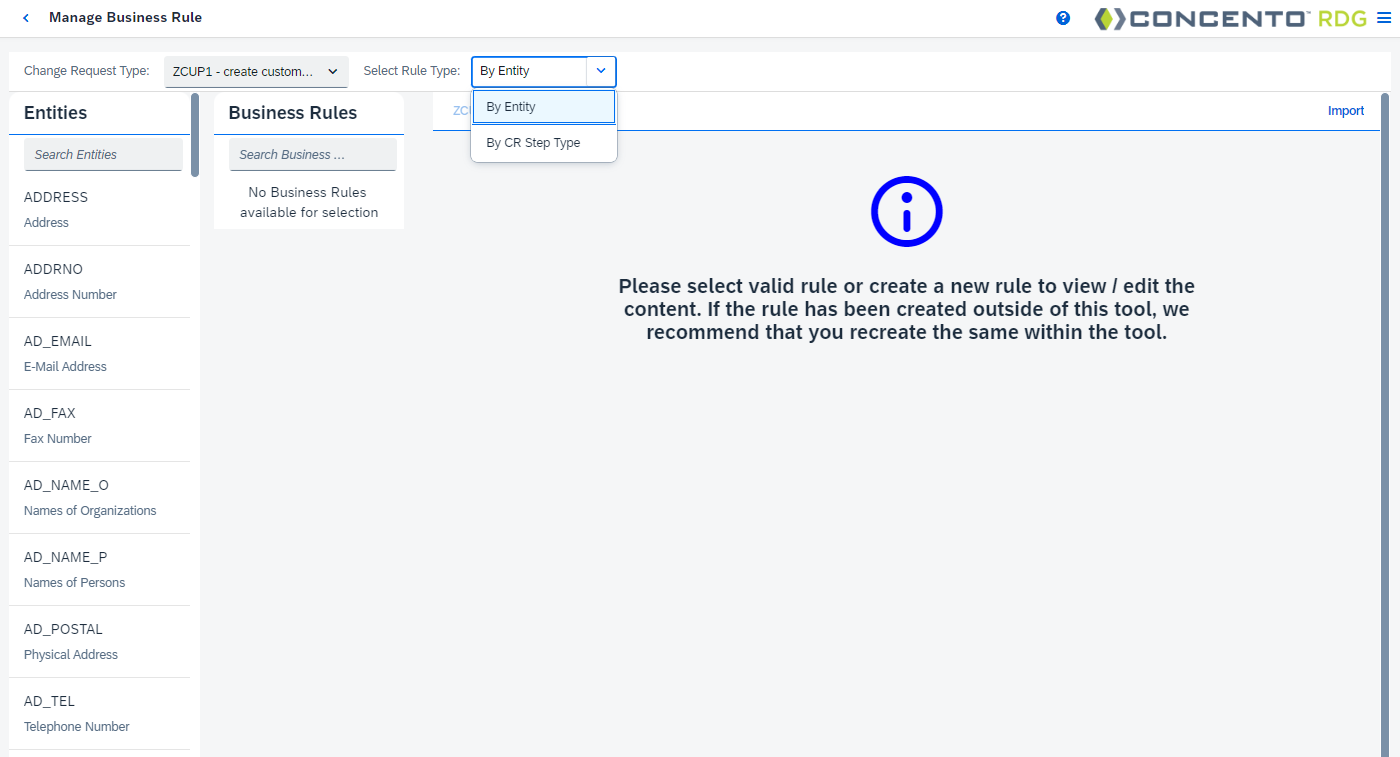Open the Select Rule Type dropdown

(600, 71)
